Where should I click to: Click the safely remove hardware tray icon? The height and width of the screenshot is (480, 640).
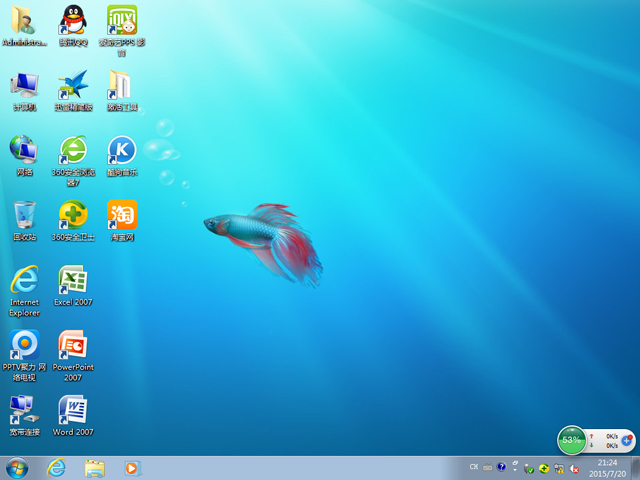point(529,469)
